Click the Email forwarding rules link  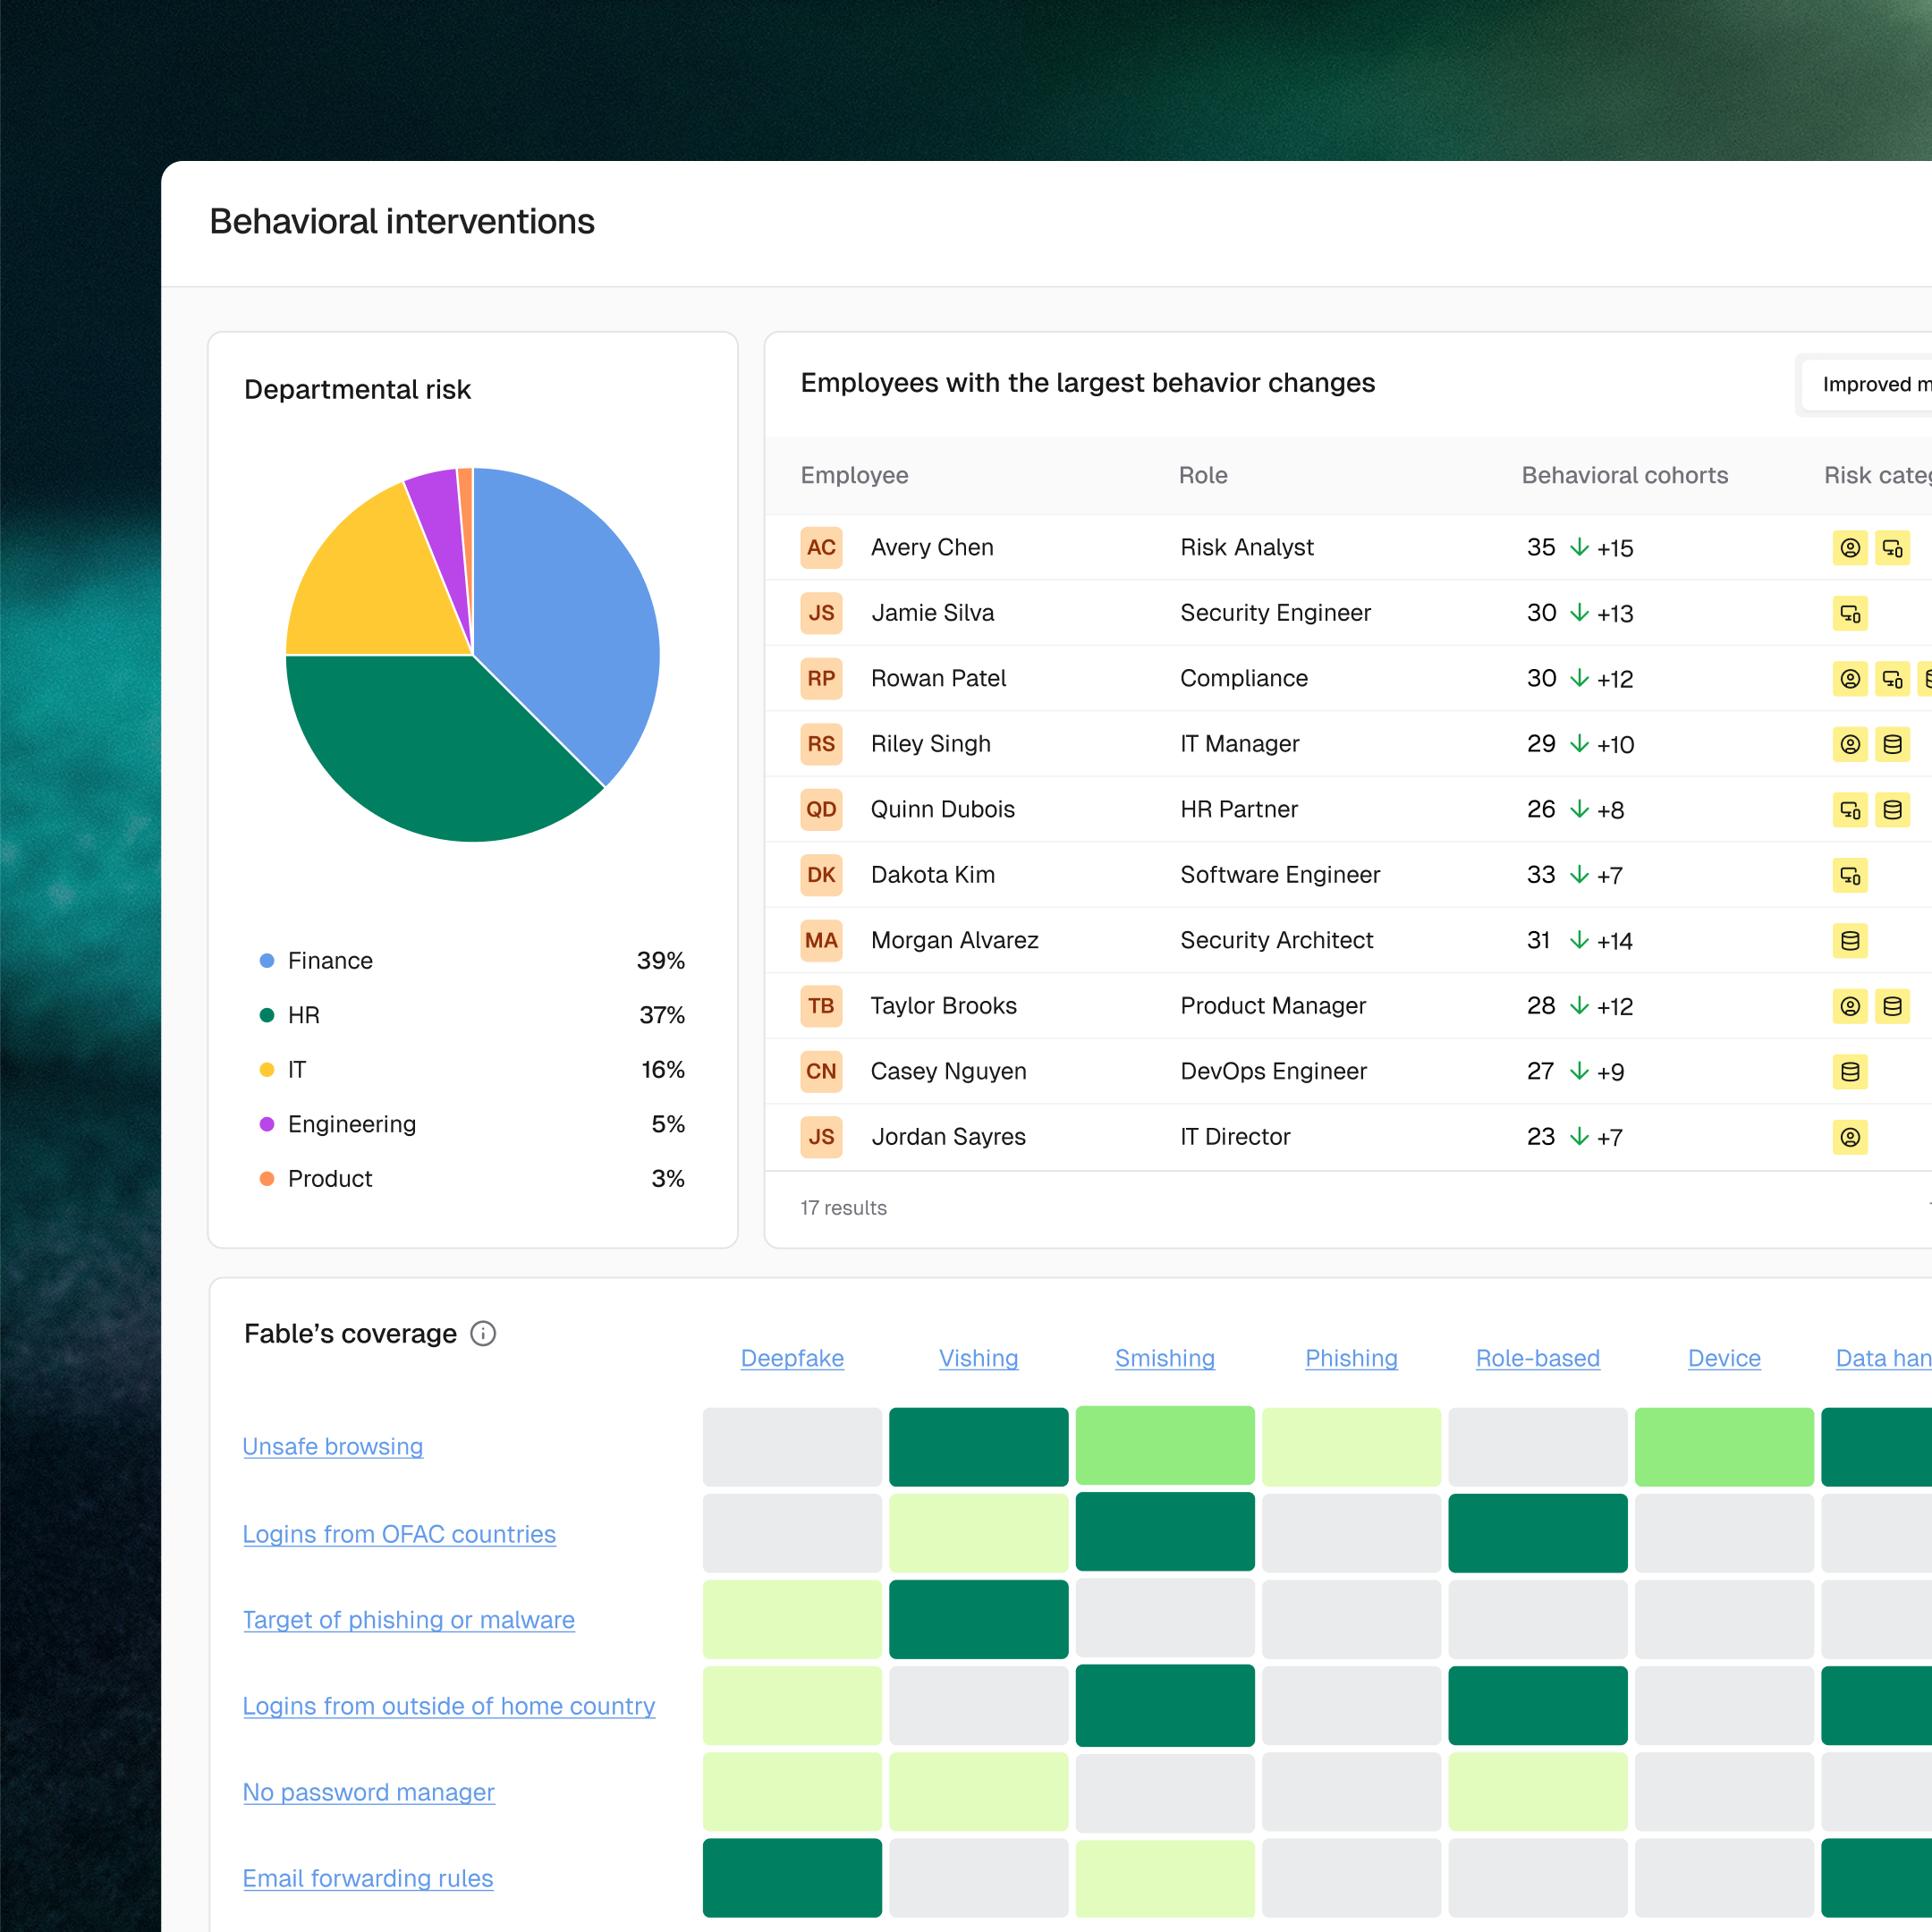click(x=368, y=1878)
